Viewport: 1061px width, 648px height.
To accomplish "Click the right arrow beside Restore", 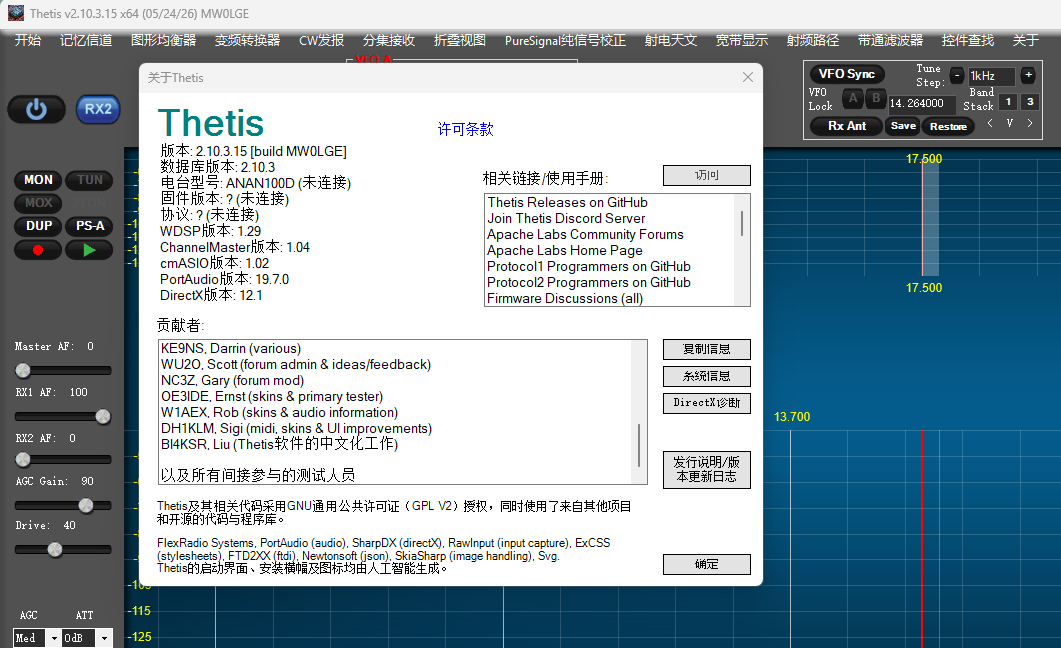I will [x=1030, y=123].
